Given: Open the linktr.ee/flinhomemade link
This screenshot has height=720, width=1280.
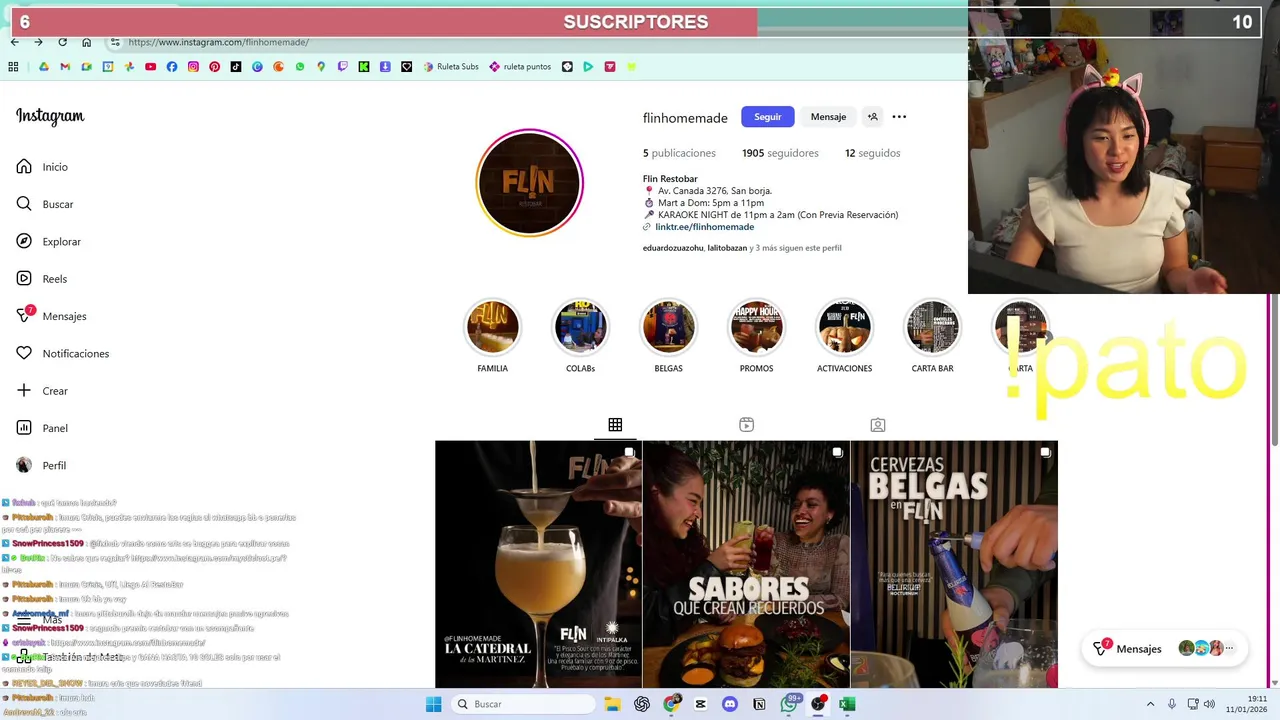Looking at the screenshot, I should (704, 227).
